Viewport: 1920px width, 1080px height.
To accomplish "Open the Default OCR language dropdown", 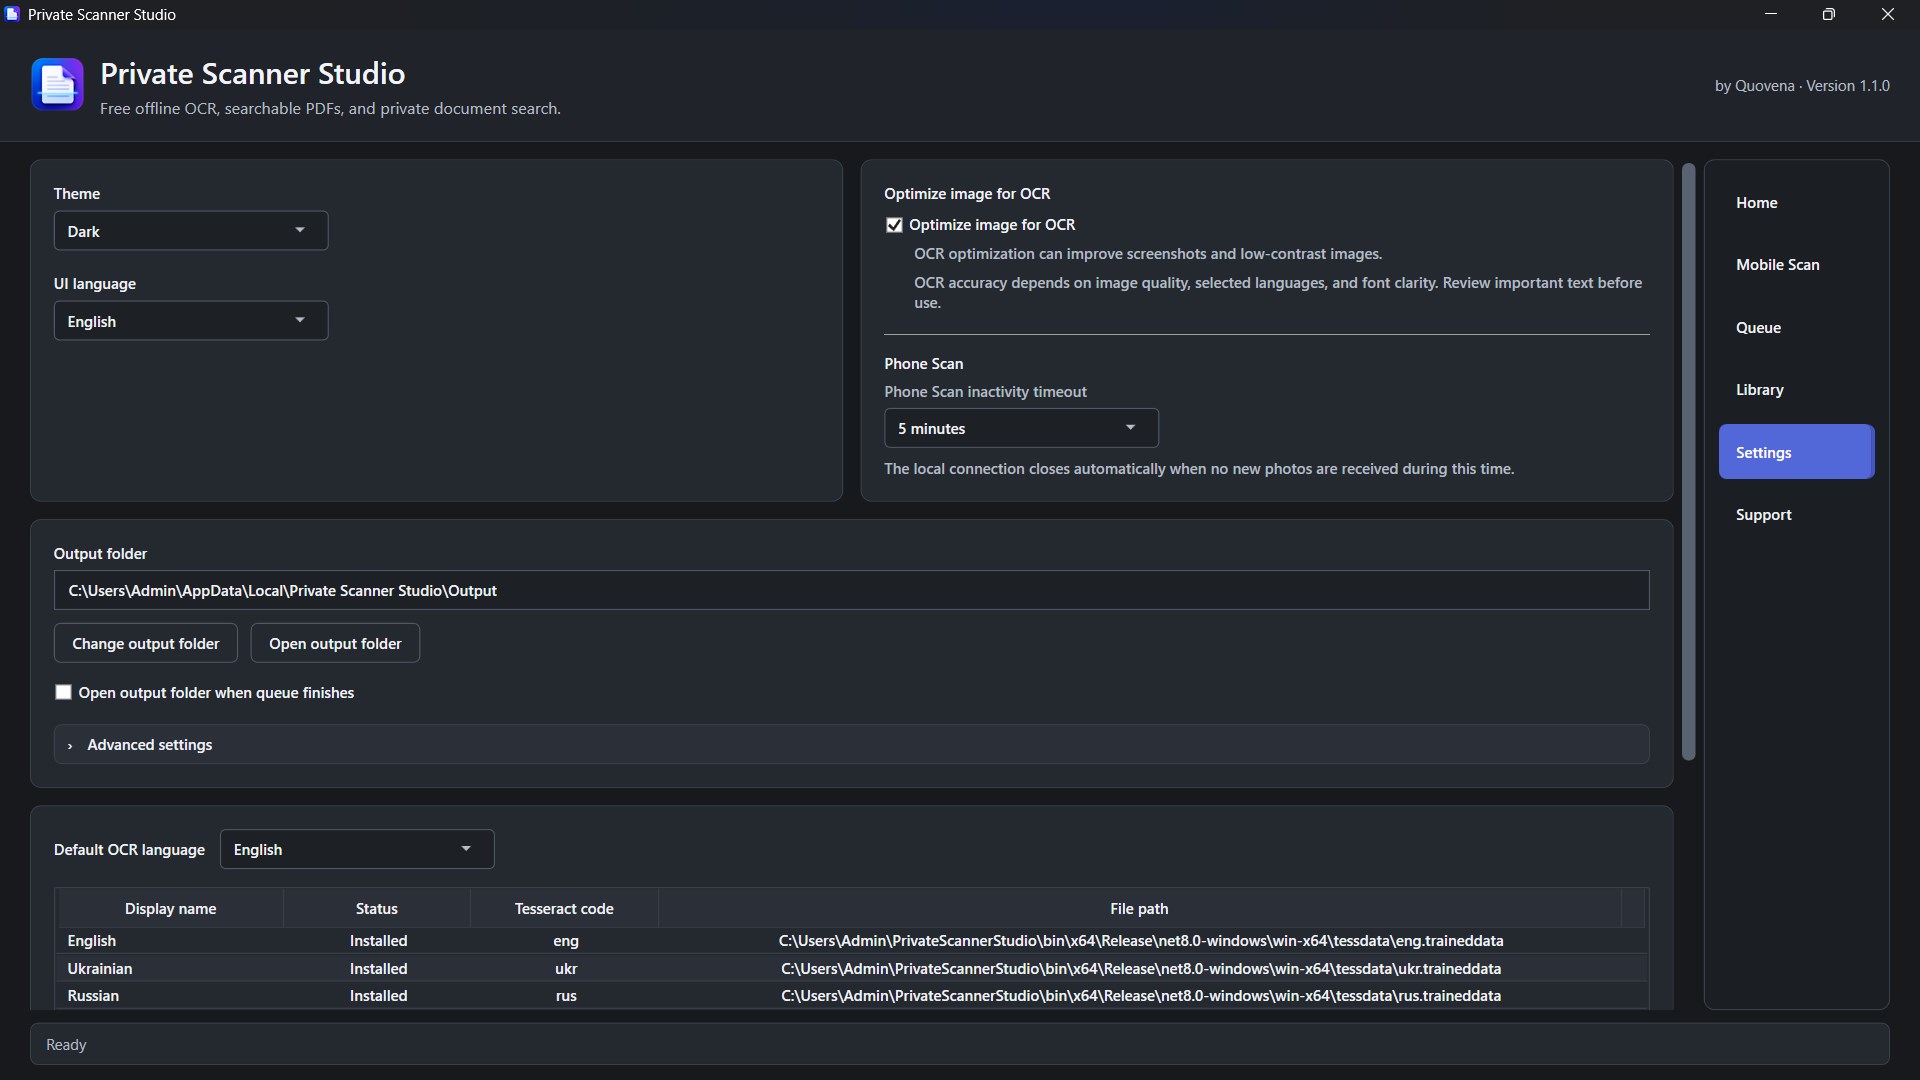I will point(357,849).
